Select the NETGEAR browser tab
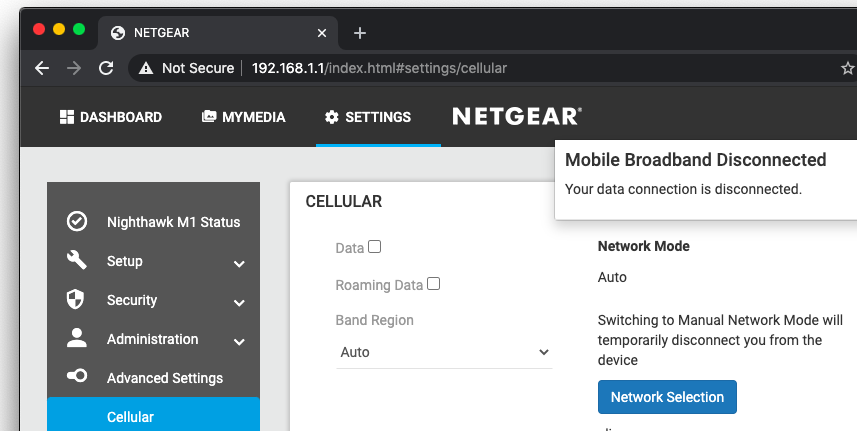Viewport: 857px width, 431px height. 218,33
